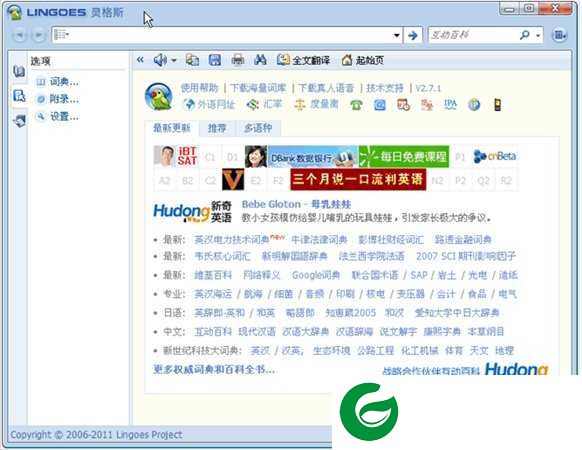The height and width of the screenshot is (450, 582).
Task: Click the speaker pronounce icon
Action: click(x=160, y=60)
